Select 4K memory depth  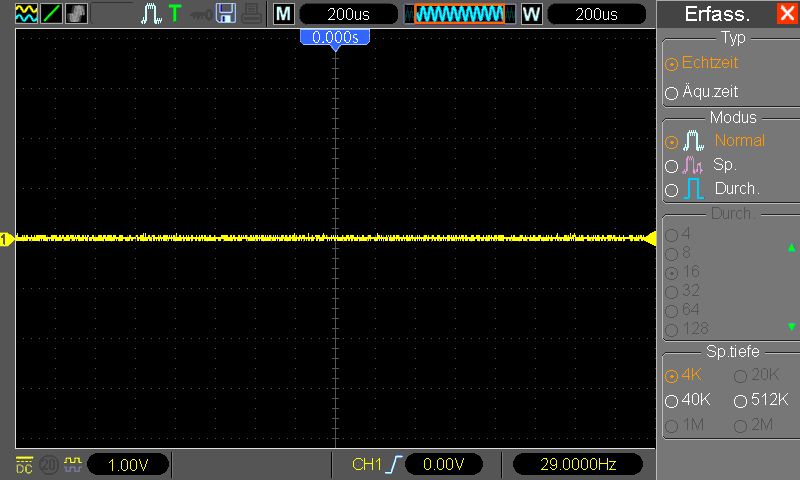pyautogui.click(x=684, y=375)
